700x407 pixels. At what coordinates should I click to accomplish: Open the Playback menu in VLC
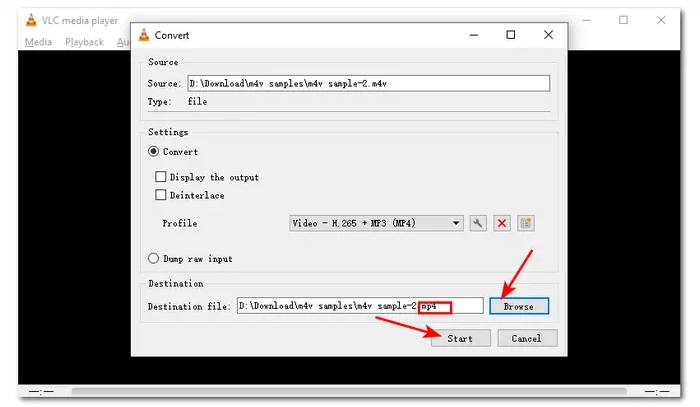point(84,42)
